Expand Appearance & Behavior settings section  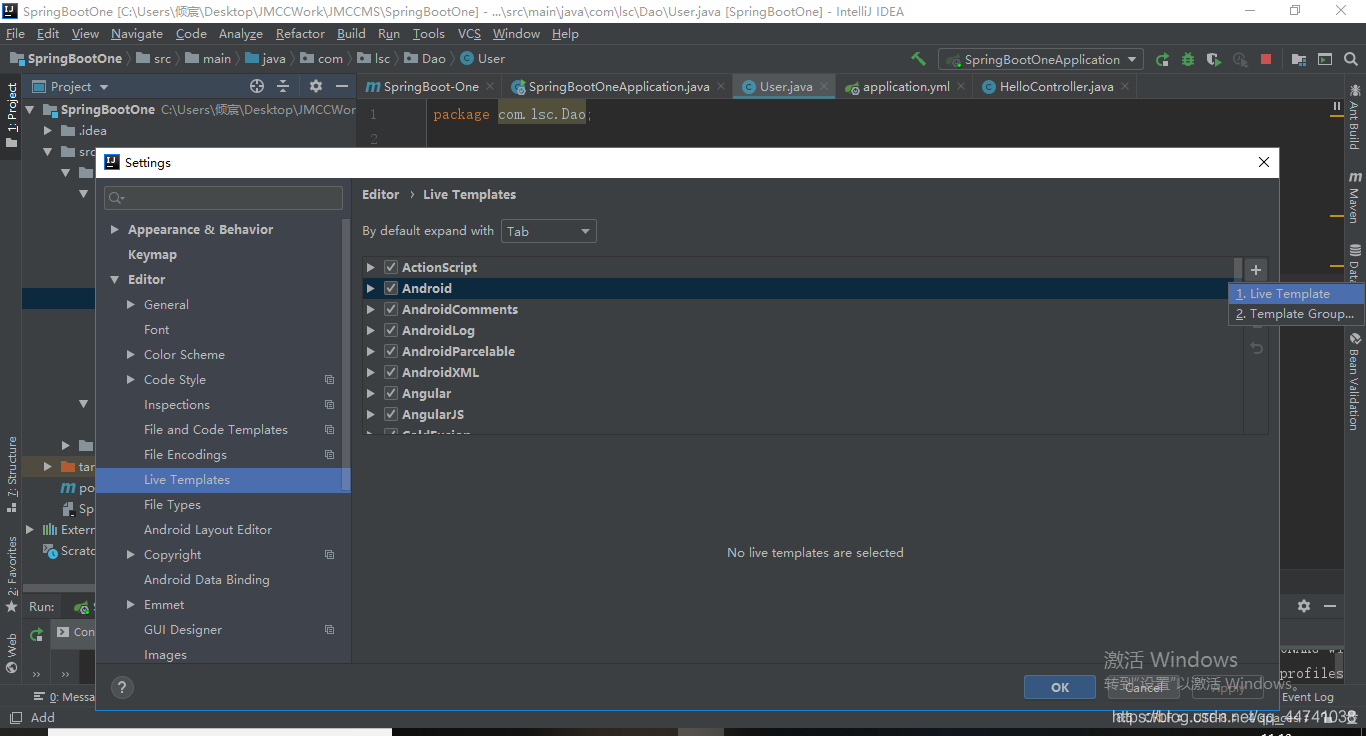[x=116, y=229]
